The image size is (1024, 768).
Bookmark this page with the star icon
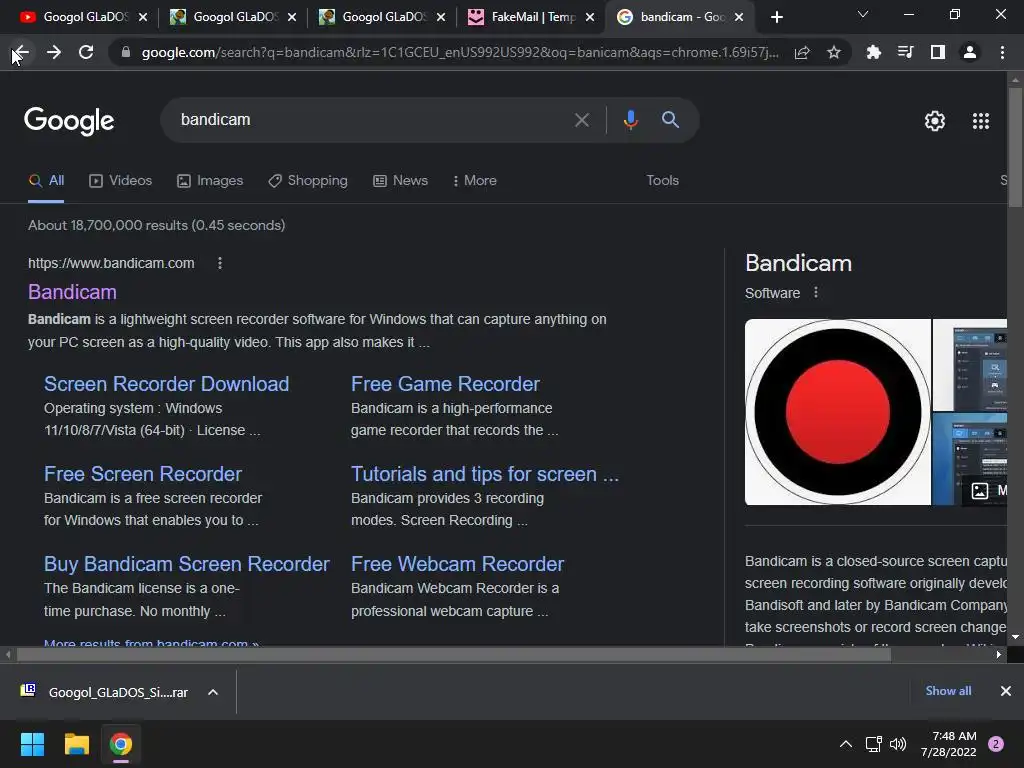tap(833, 52)
